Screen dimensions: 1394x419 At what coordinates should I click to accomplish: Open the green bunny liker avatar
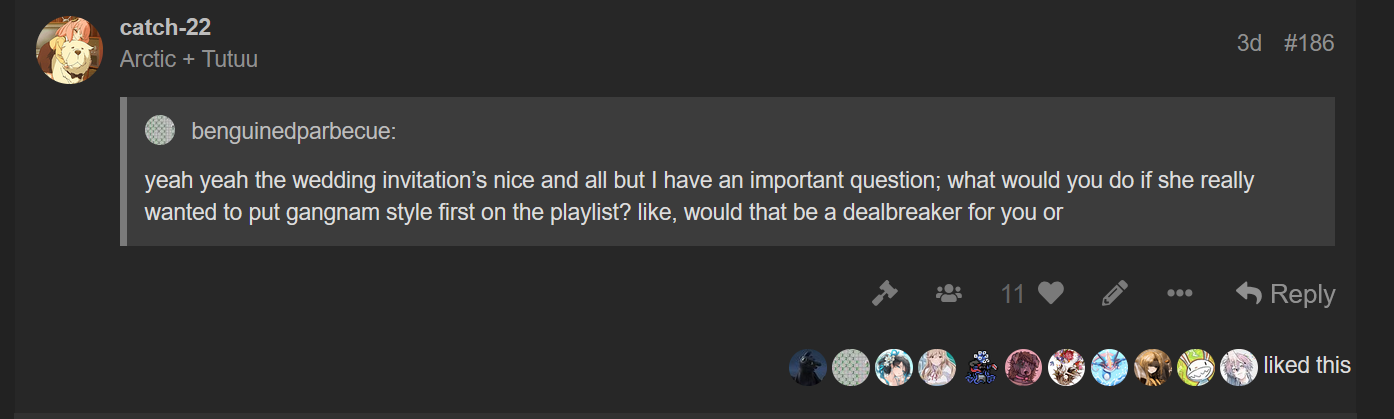tap(1196, 367)
